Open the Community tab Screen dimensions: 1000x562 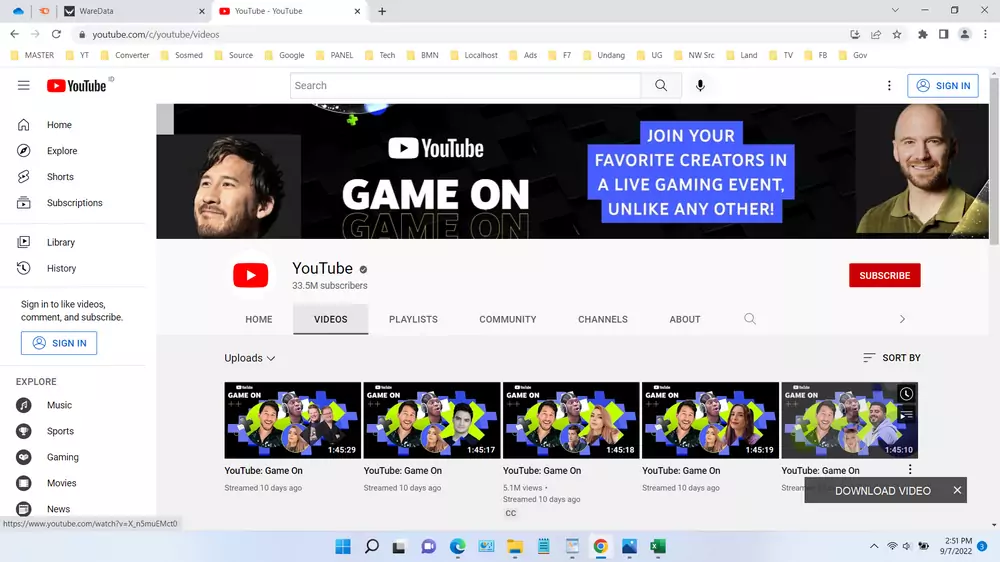pos(508,319)
